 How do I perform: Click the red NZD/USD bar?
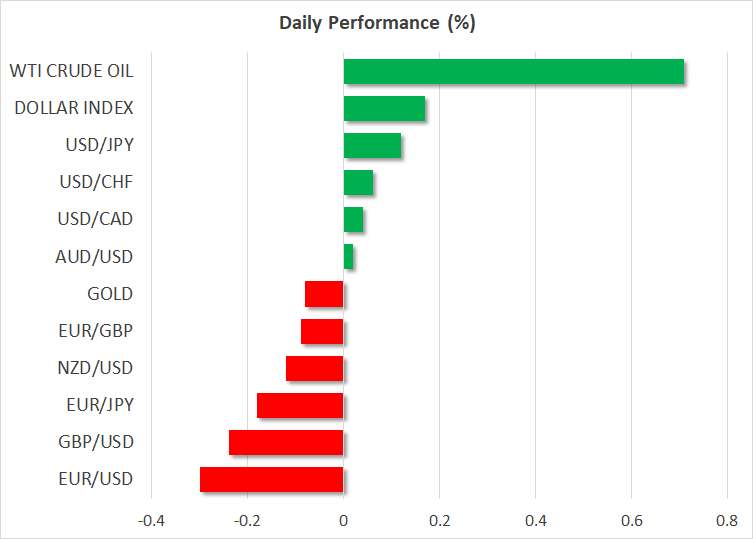[x=314, y=368]
